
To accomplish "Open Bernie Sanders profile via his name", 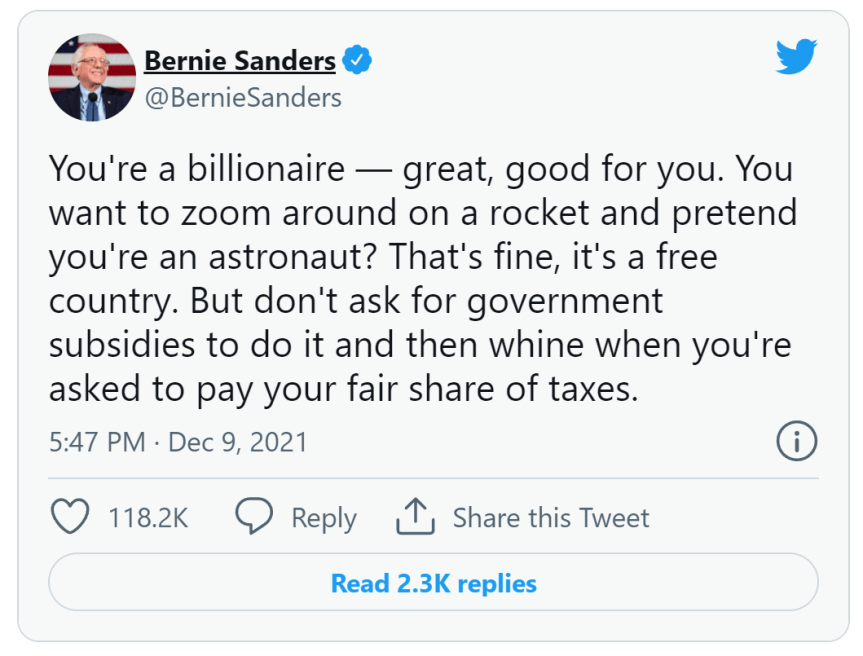I will click(240, 60).
